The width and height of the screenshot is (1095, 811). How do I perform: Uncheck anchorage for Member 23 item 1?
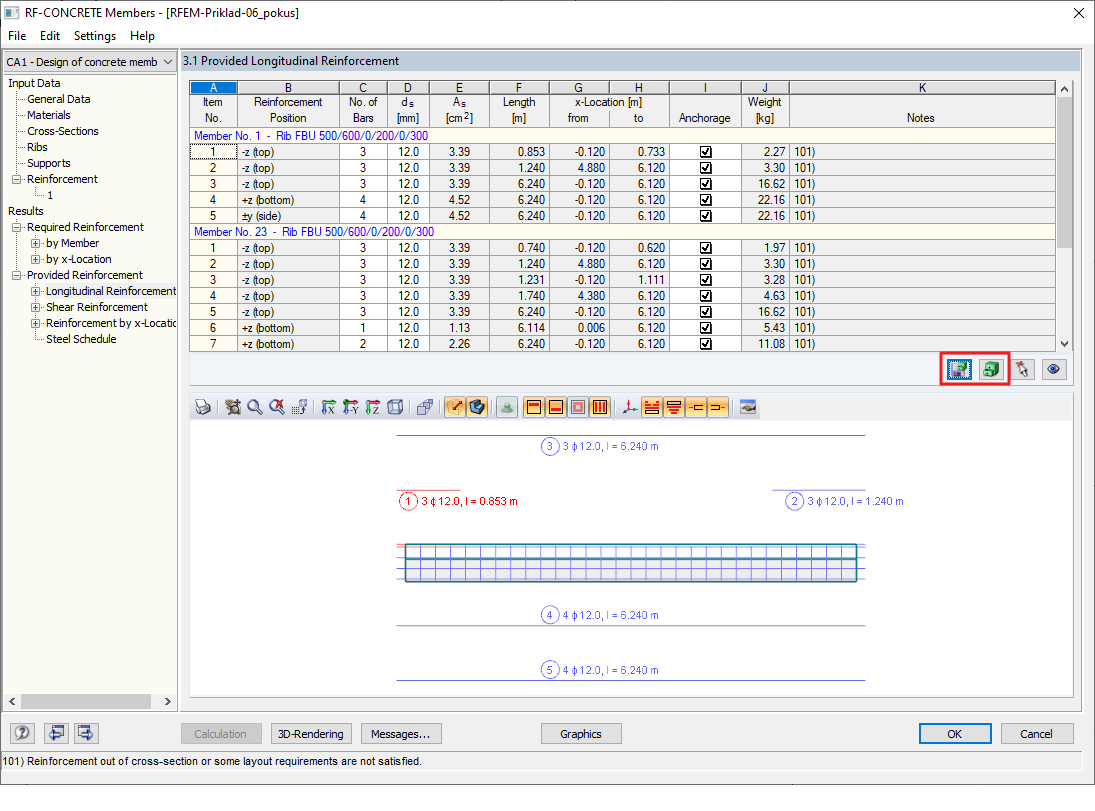[x=705, y=248]
